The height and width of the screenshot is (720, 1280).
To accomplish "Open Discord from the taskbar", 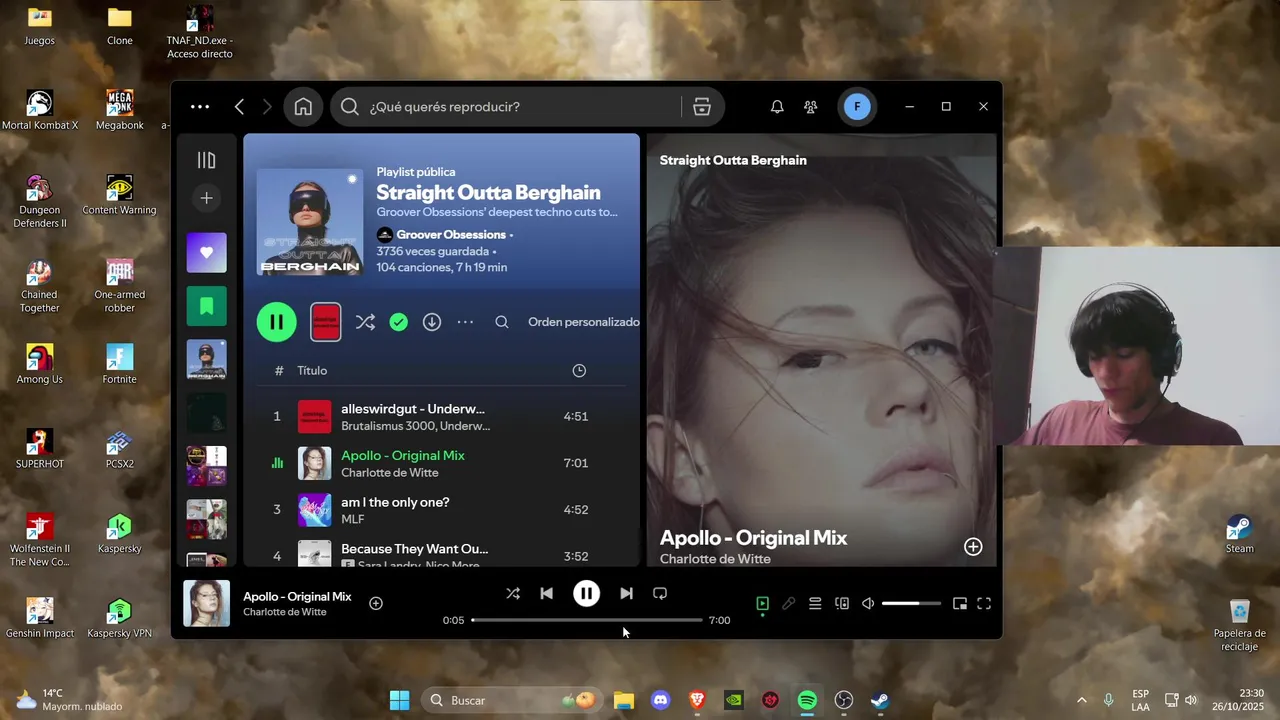I will 660,700.
